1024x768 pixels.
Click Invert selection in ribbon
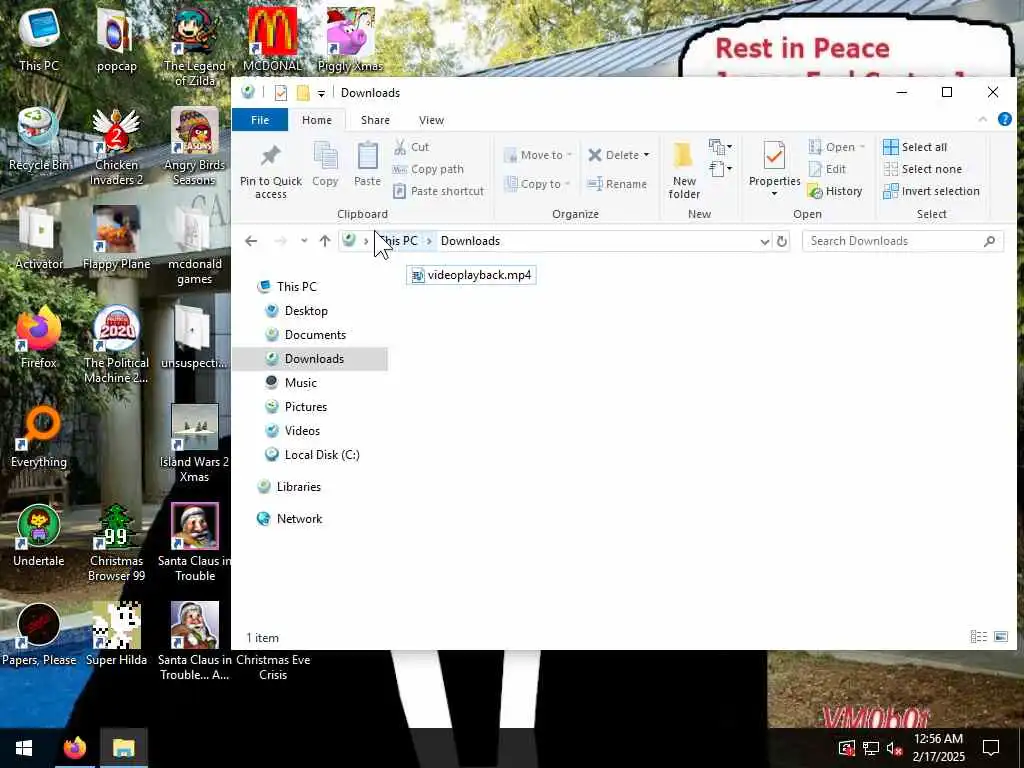pos(931,191)
